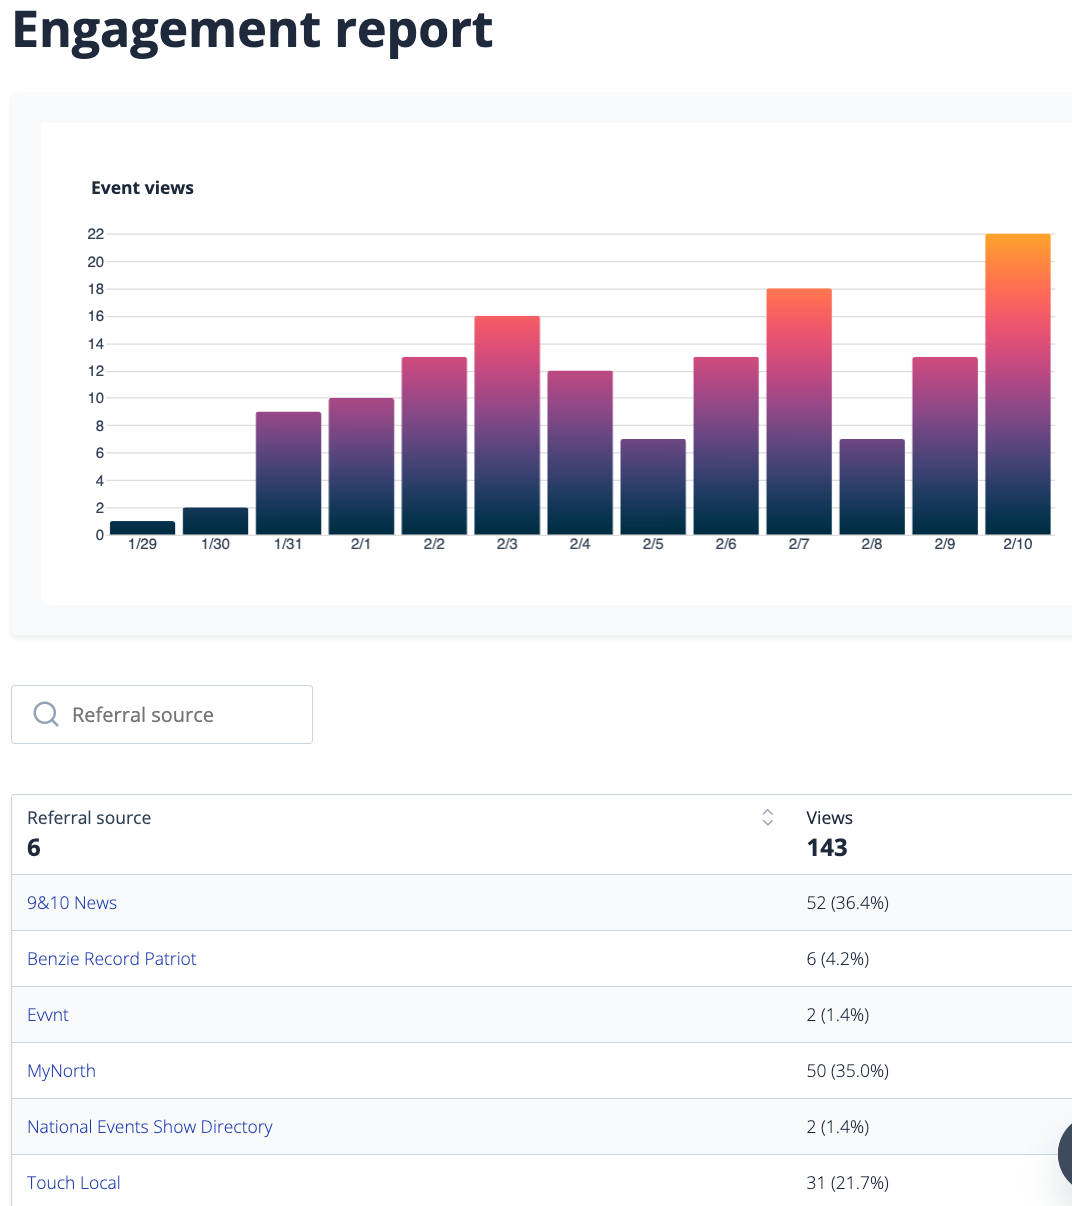Click the Referral source column header
This screenshot has width=1072, height=1206.
pos(89,817)
